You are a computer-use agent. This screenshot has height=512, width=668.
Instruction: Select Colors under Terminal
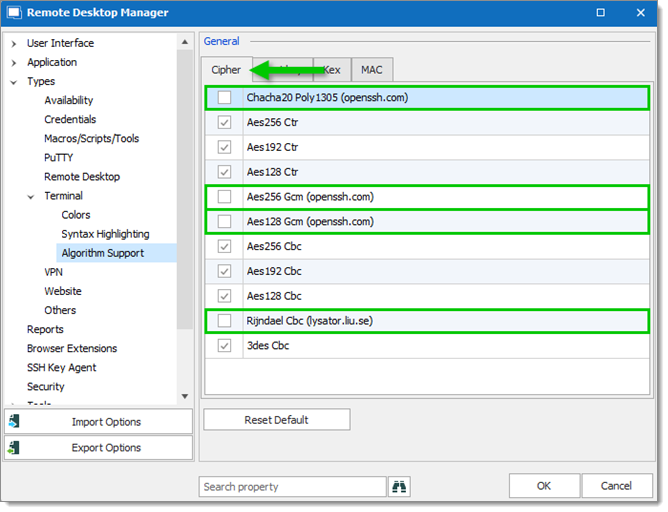coord(76,215)
